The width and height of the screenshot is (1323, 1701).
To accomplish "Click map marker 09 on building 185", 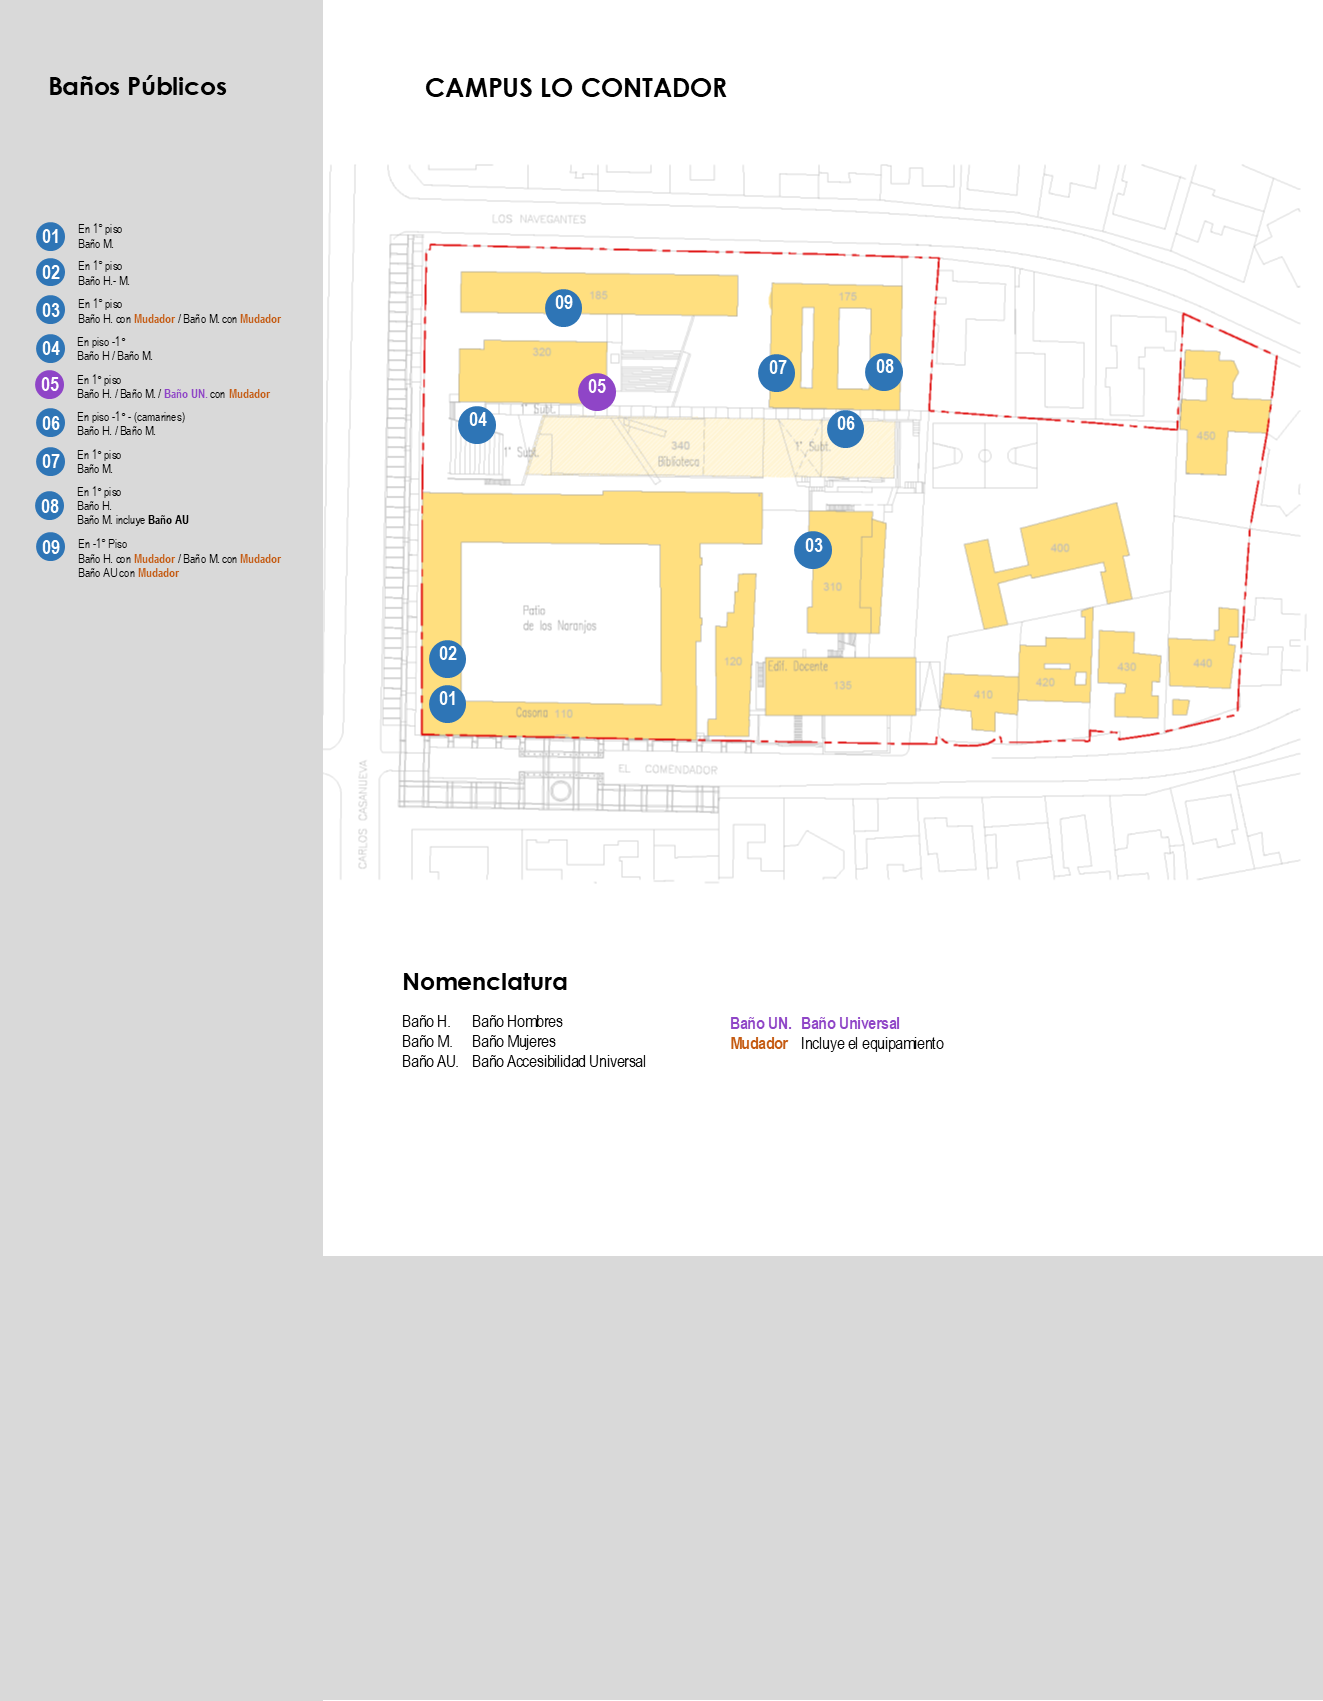I will 563,307.
